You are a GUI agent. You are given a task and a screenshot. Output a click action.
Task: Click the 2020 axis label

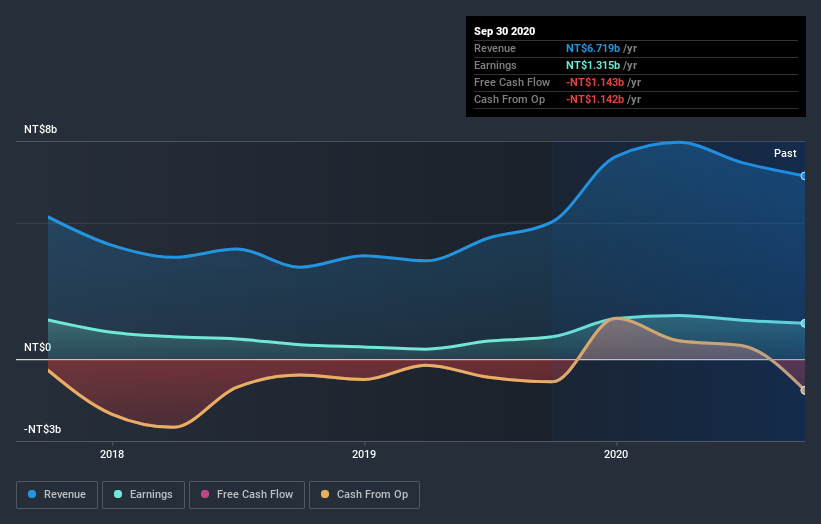click(616, 454)
